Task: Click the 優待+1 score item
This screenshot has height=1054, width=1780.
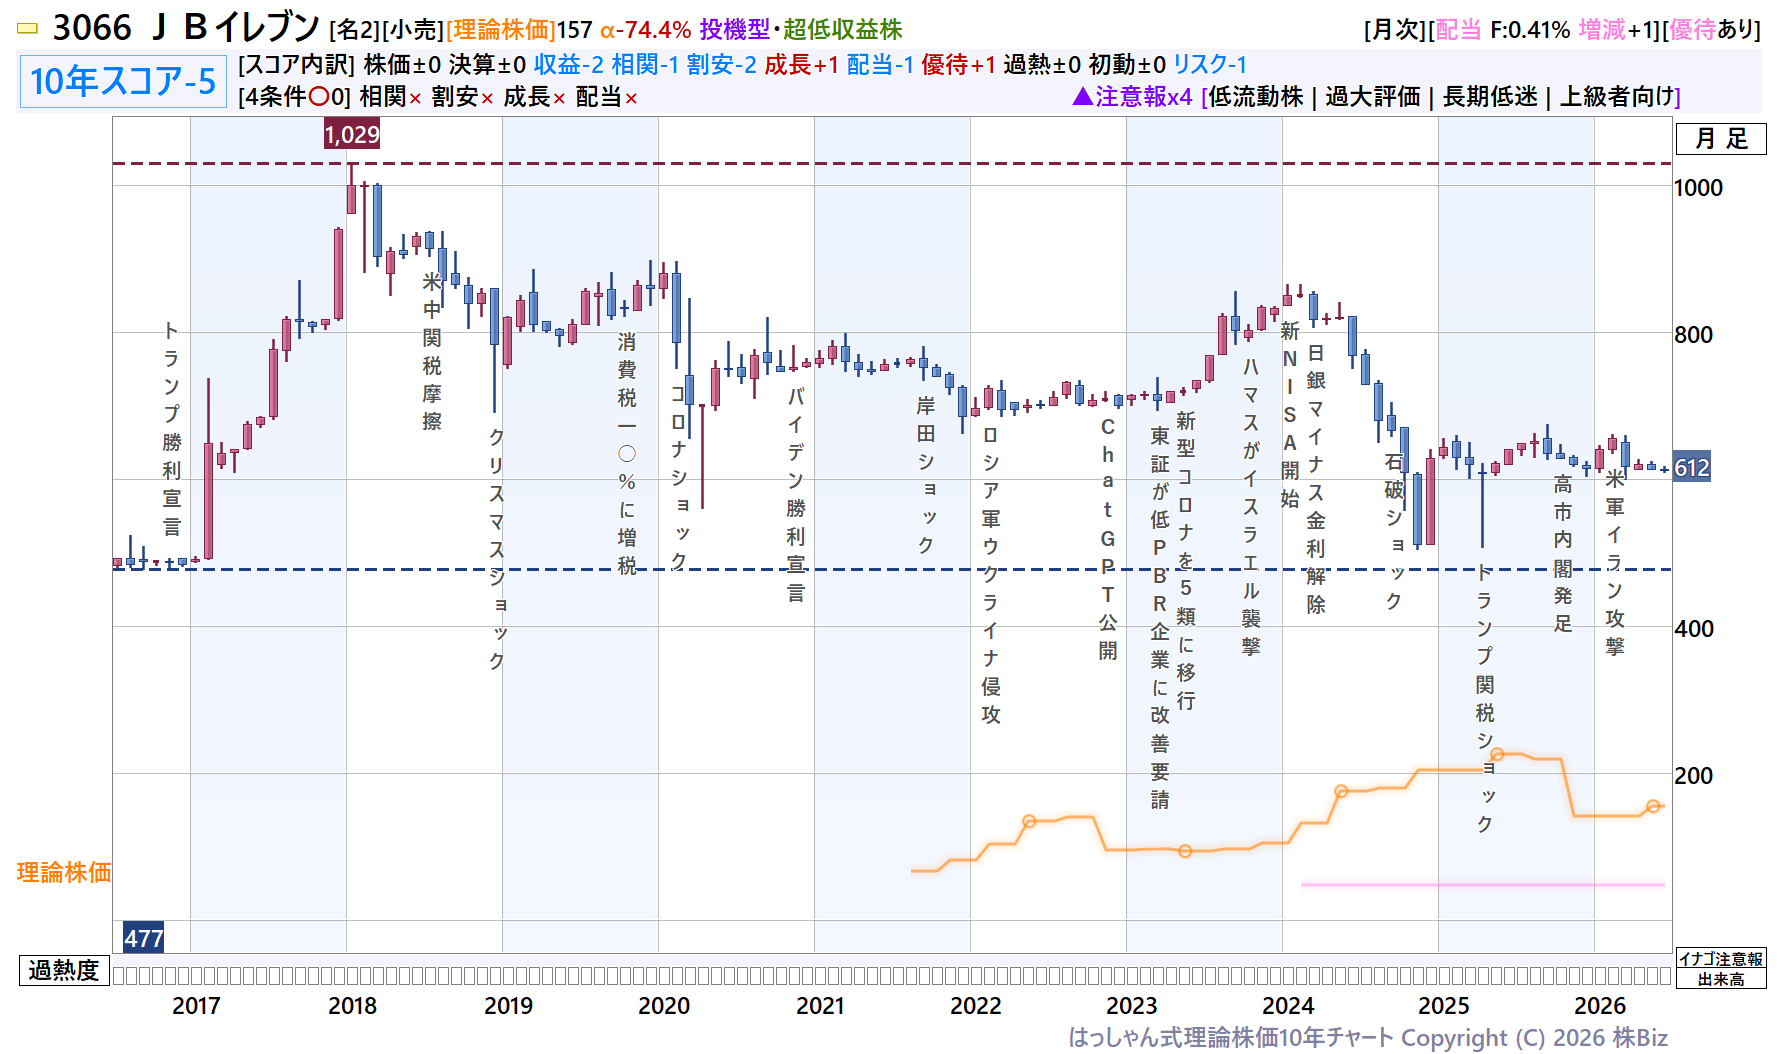Action: (958, 65)
